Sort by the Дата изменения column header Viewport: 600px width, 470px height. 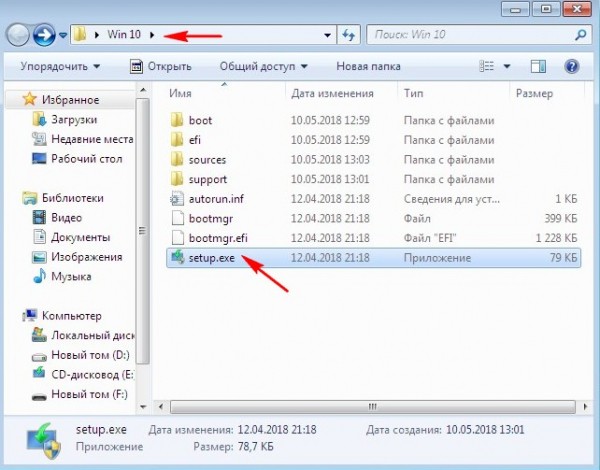[x=332, y=93]
